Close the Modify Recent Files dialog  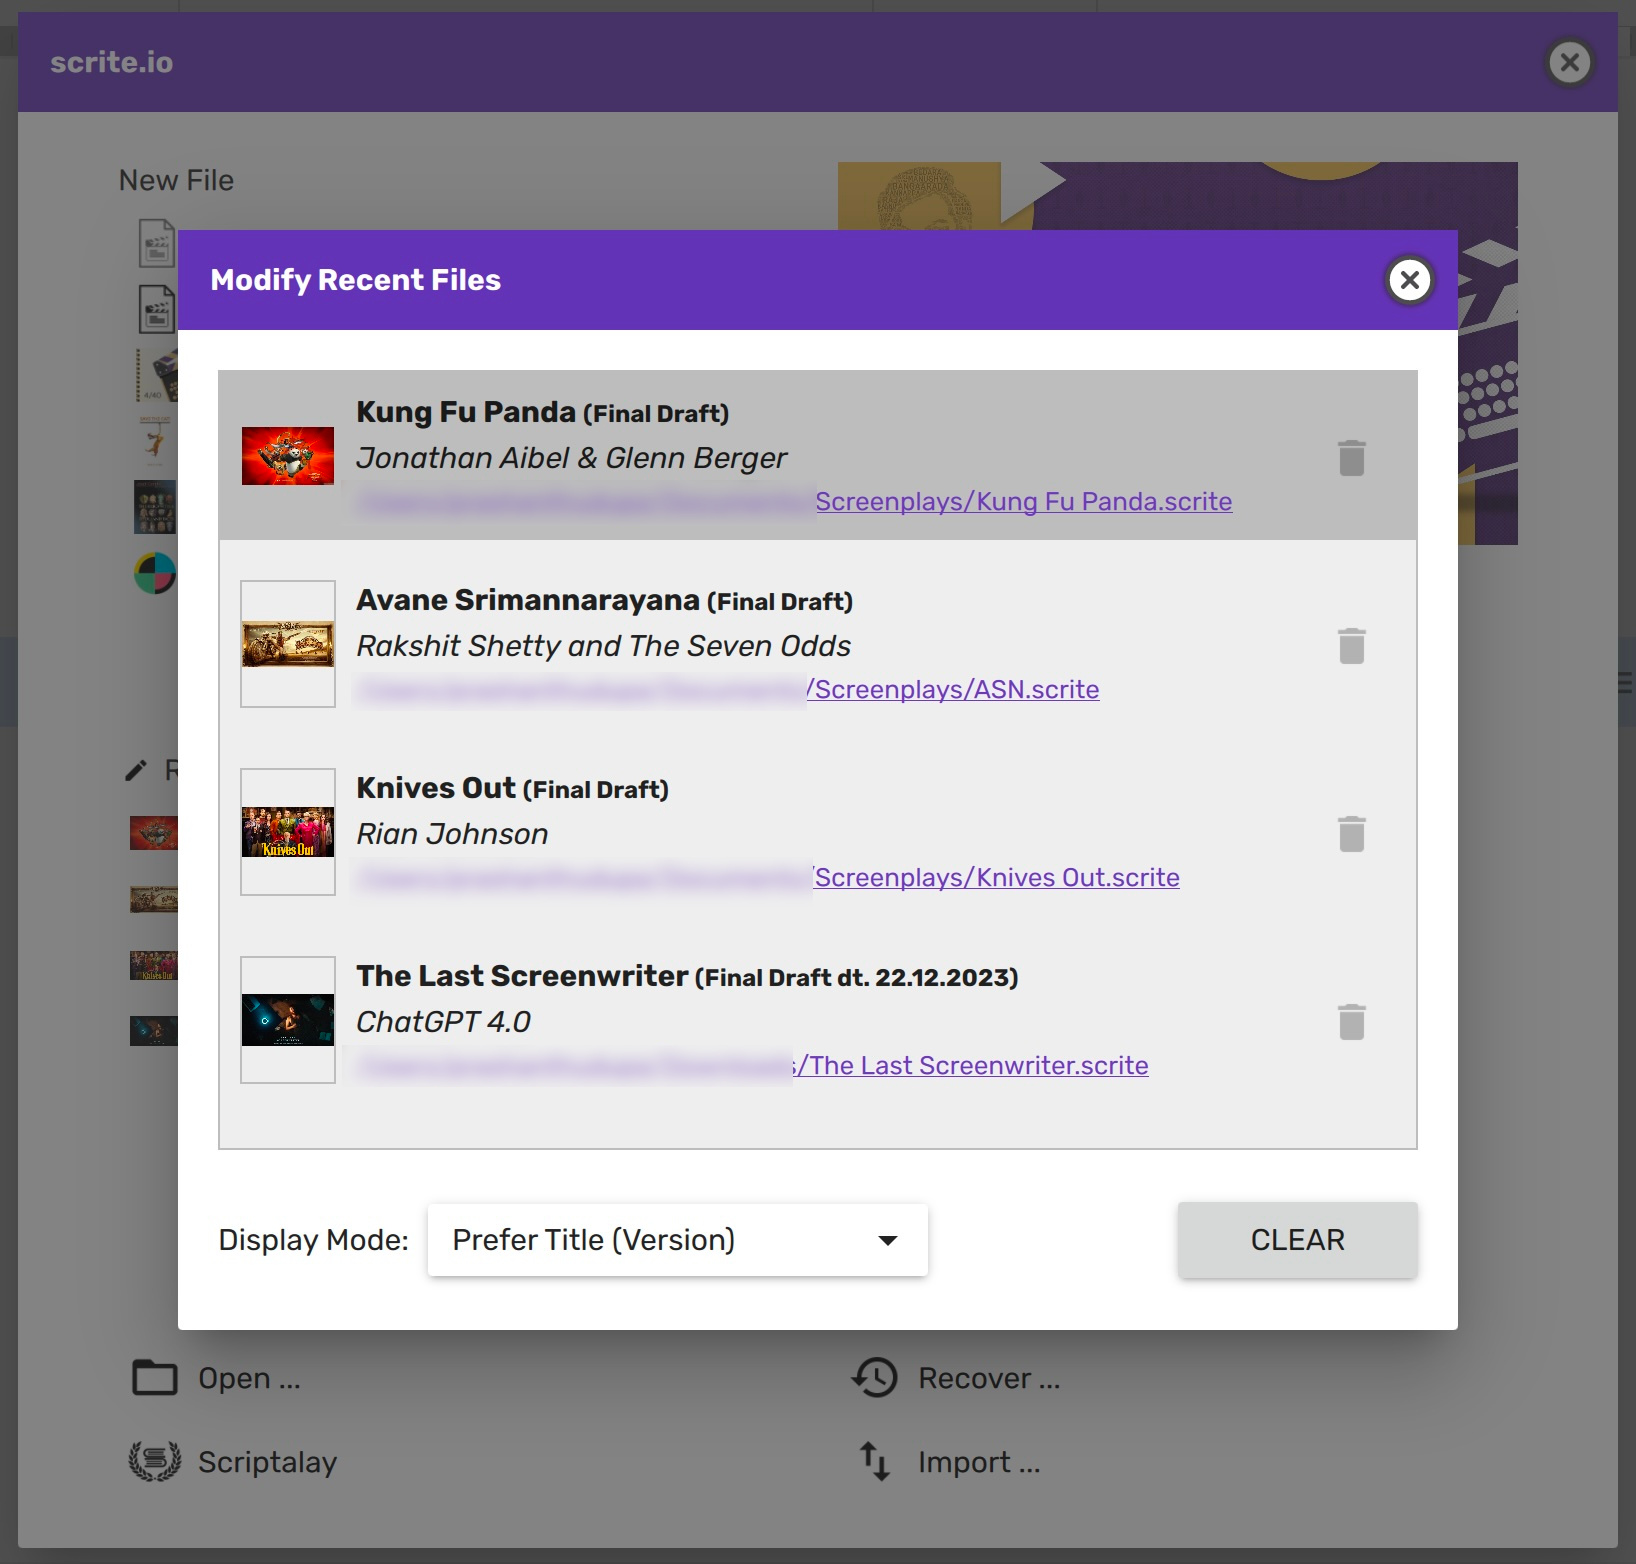(1409, 280)
